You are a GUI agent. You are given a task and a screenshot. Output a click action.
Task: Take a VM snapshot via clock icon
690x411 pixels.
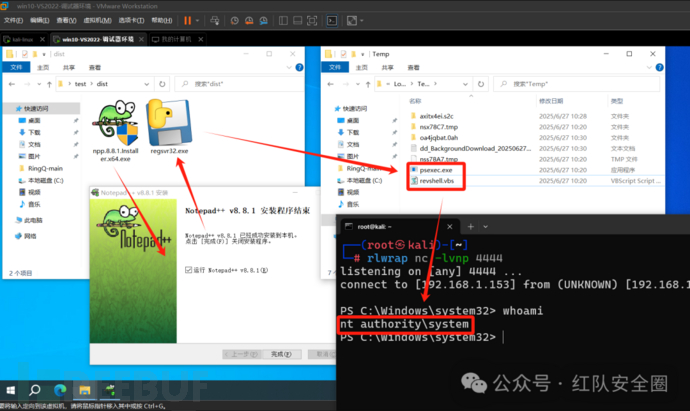(x=235, y=21)
